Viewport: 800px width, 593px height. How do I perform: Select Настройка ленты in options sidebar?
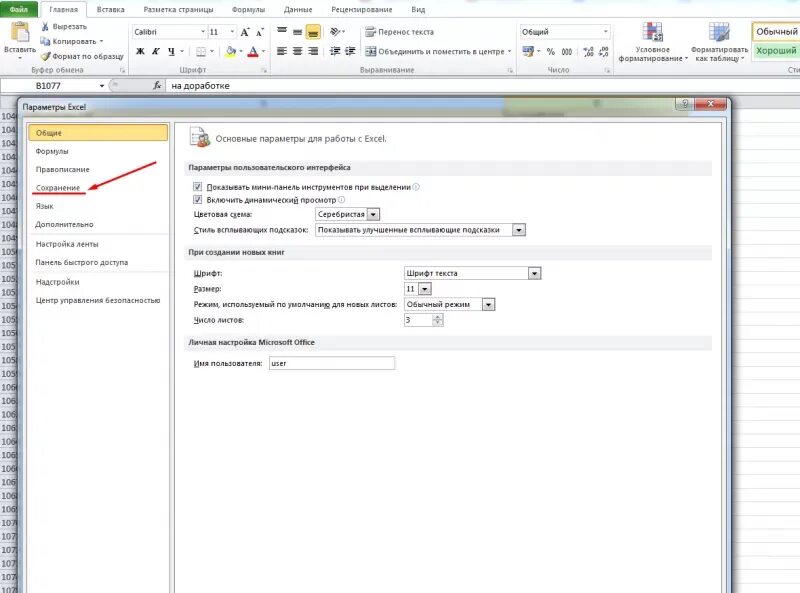tap(67, 244)
